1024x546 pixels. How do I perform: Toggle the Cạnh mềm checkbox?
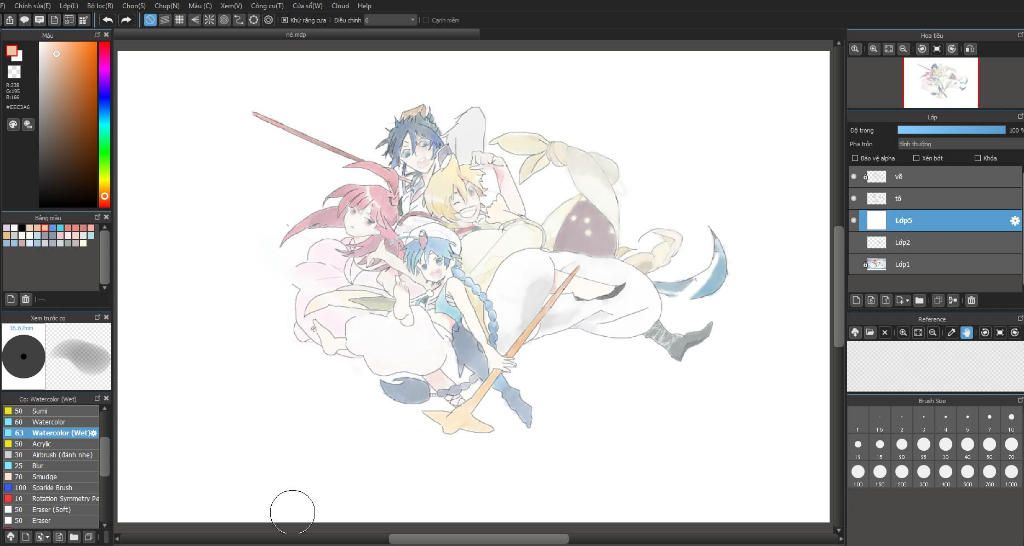(x=426, y=20)
